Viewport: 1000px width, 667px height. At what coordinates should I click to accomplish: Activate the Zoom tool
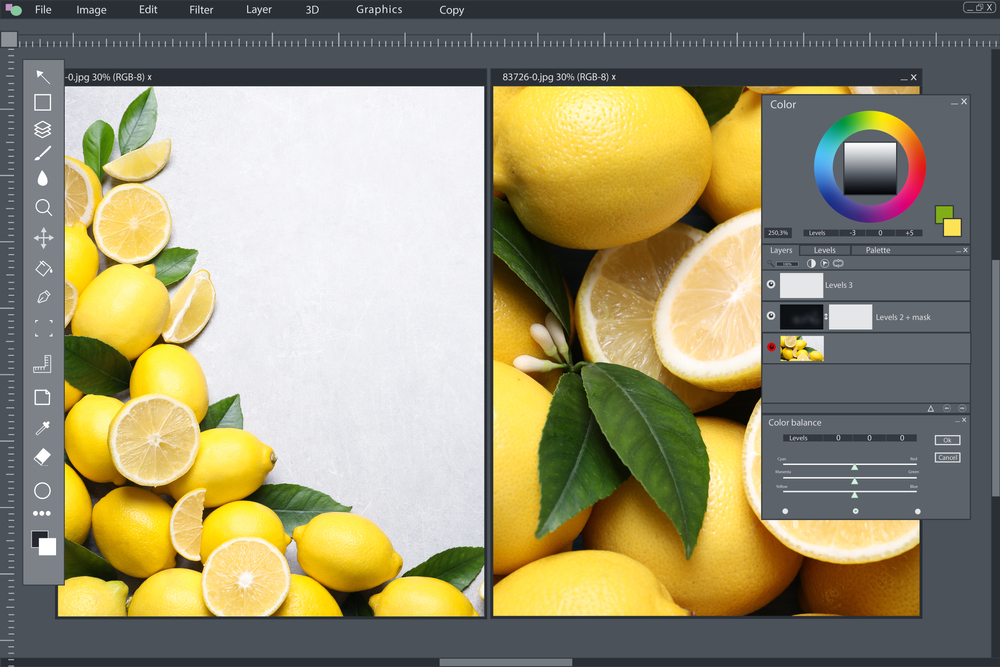click(43, 207)
